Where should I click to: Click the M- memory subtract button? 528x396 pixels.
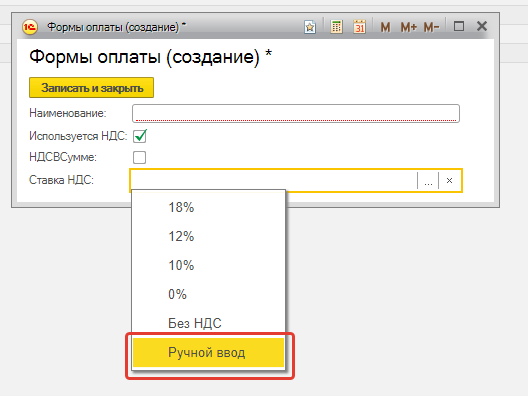pyautogui.click(x=431, y=27)
